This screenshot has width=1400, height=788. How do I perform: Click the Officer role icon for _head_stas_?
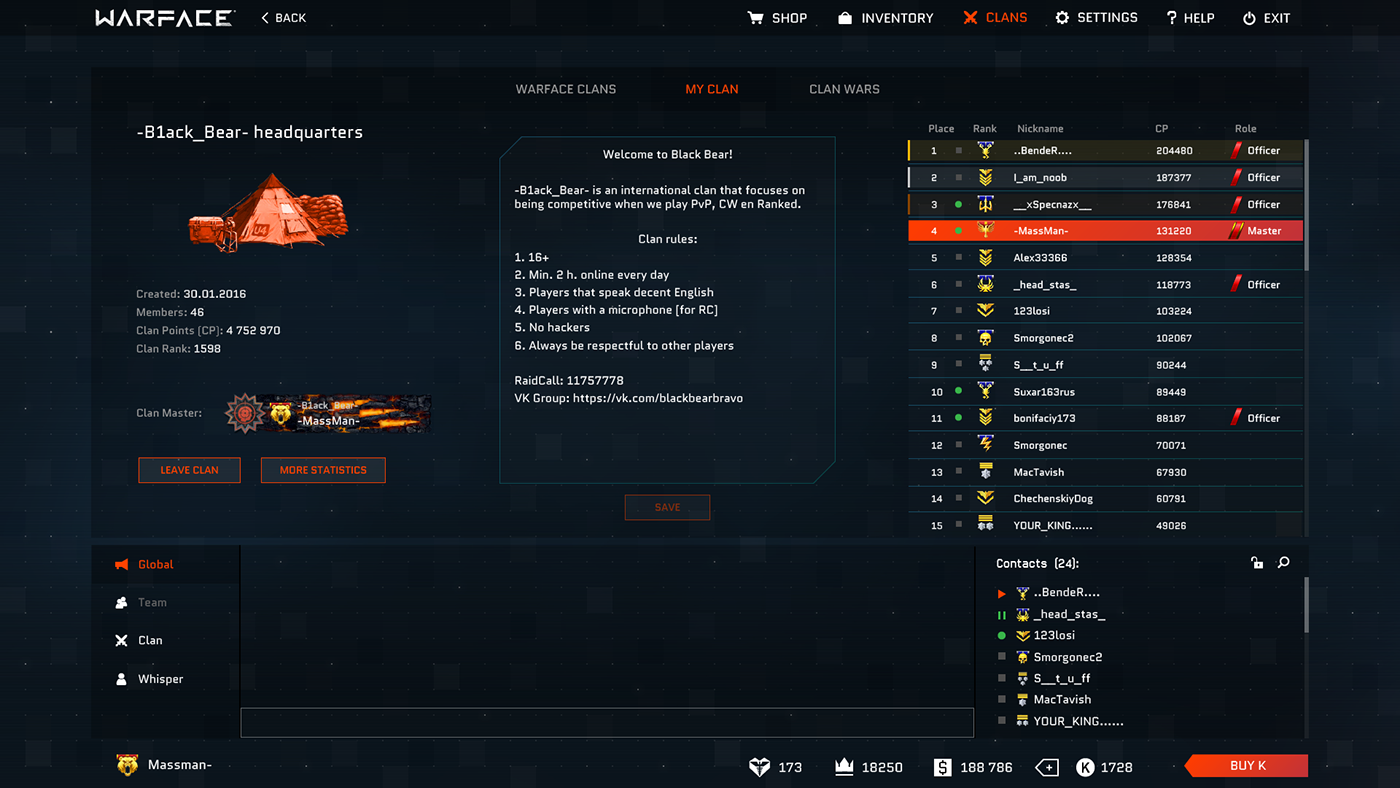point(1236,285)
